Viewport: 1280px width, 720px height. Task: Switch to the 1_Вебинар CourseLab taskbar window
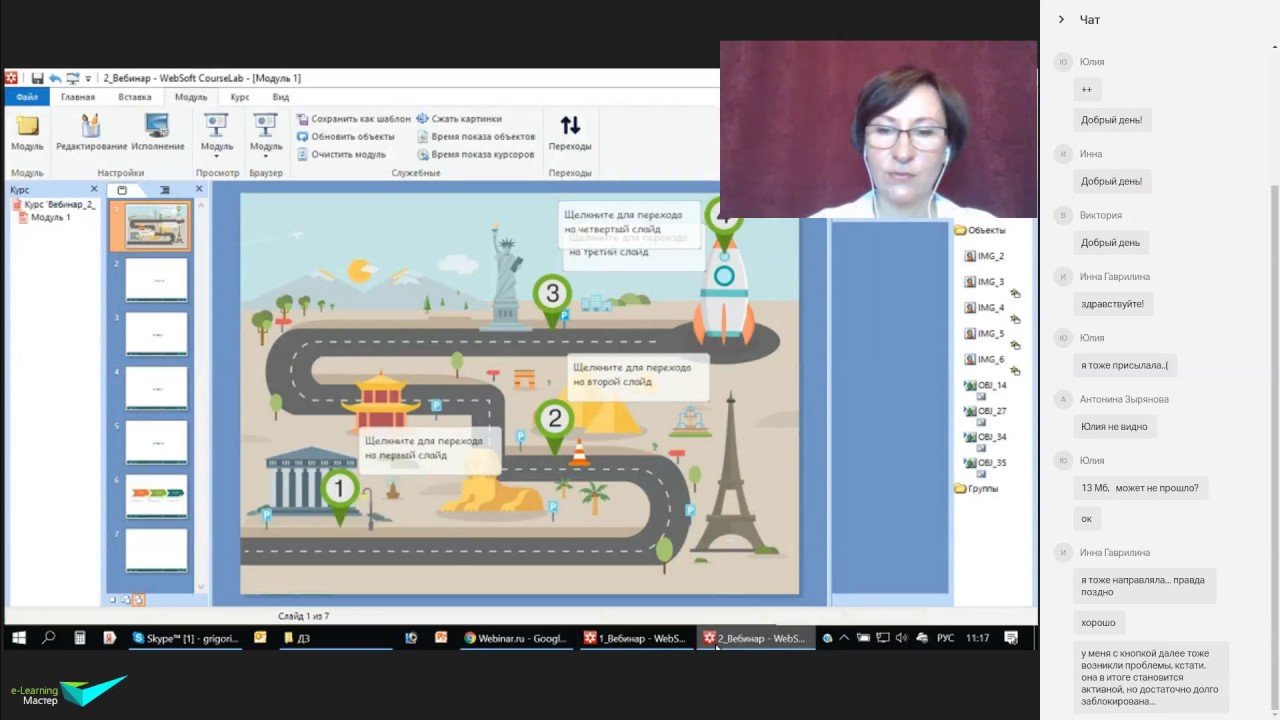point(636,638)
